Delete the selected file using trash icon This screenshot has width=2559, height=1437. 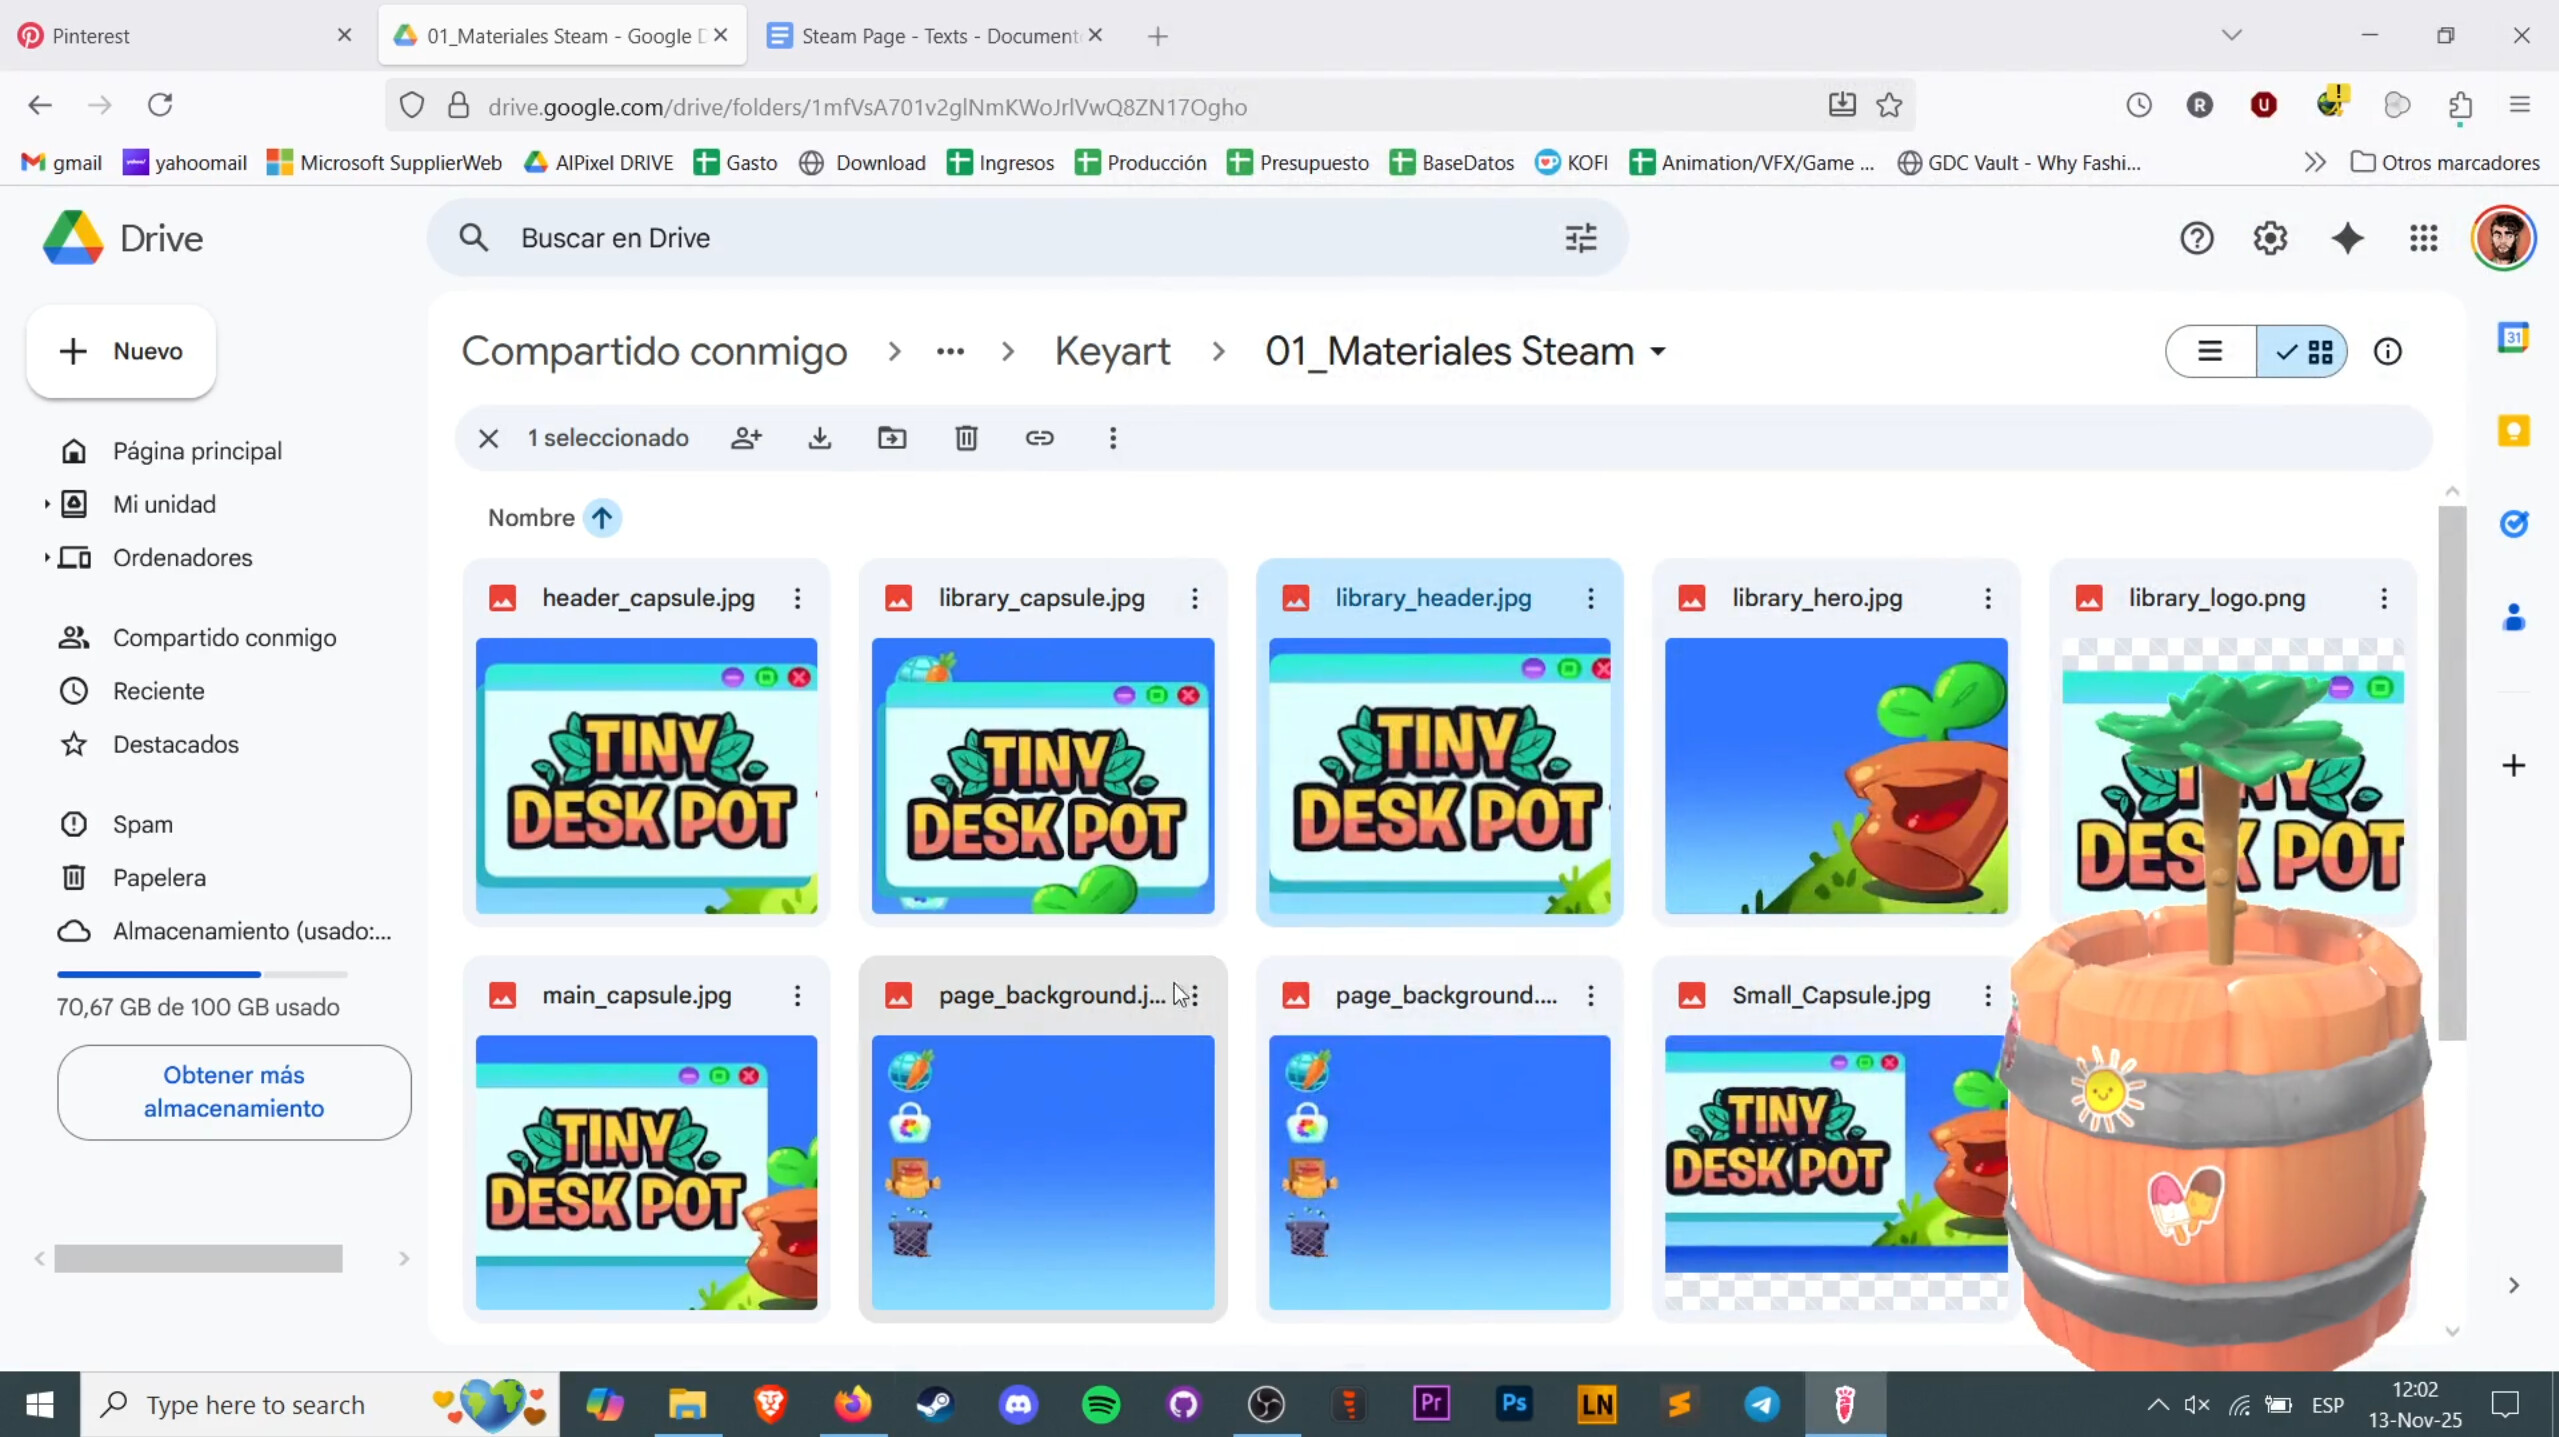965,437
